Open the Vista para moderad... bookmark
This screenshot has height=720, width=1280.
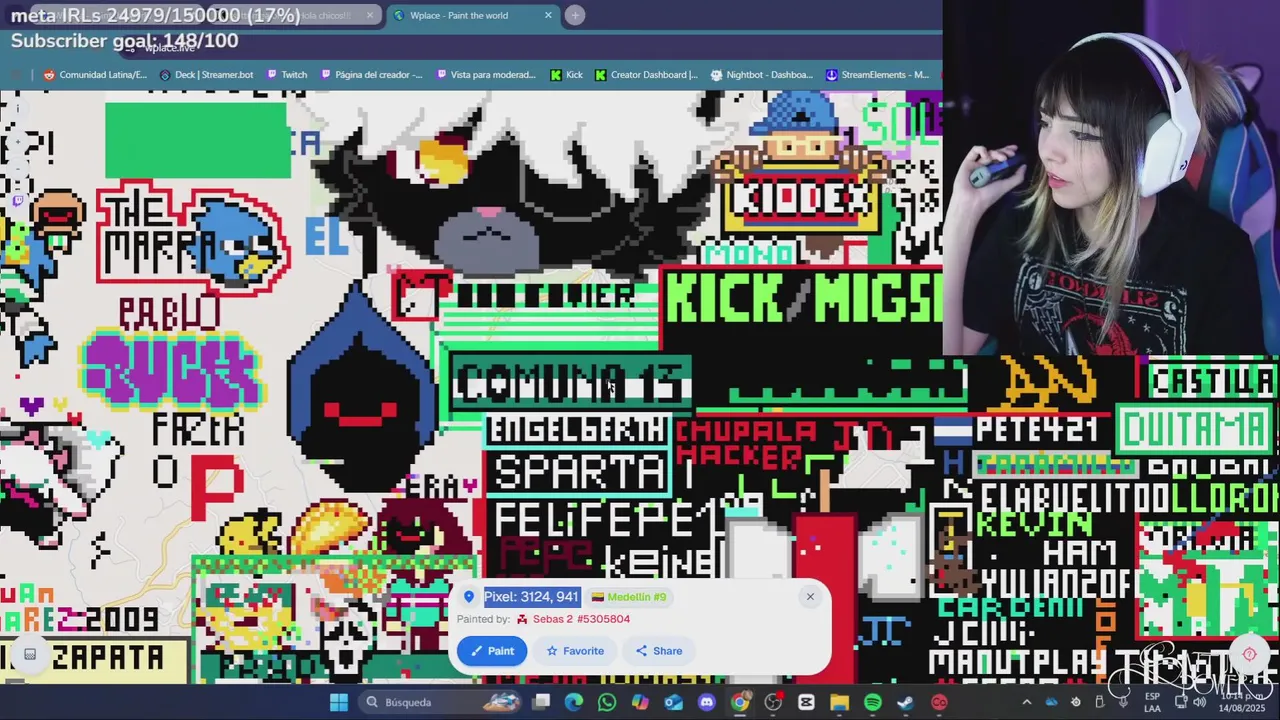pyautogui.click(x=486, y=74)
